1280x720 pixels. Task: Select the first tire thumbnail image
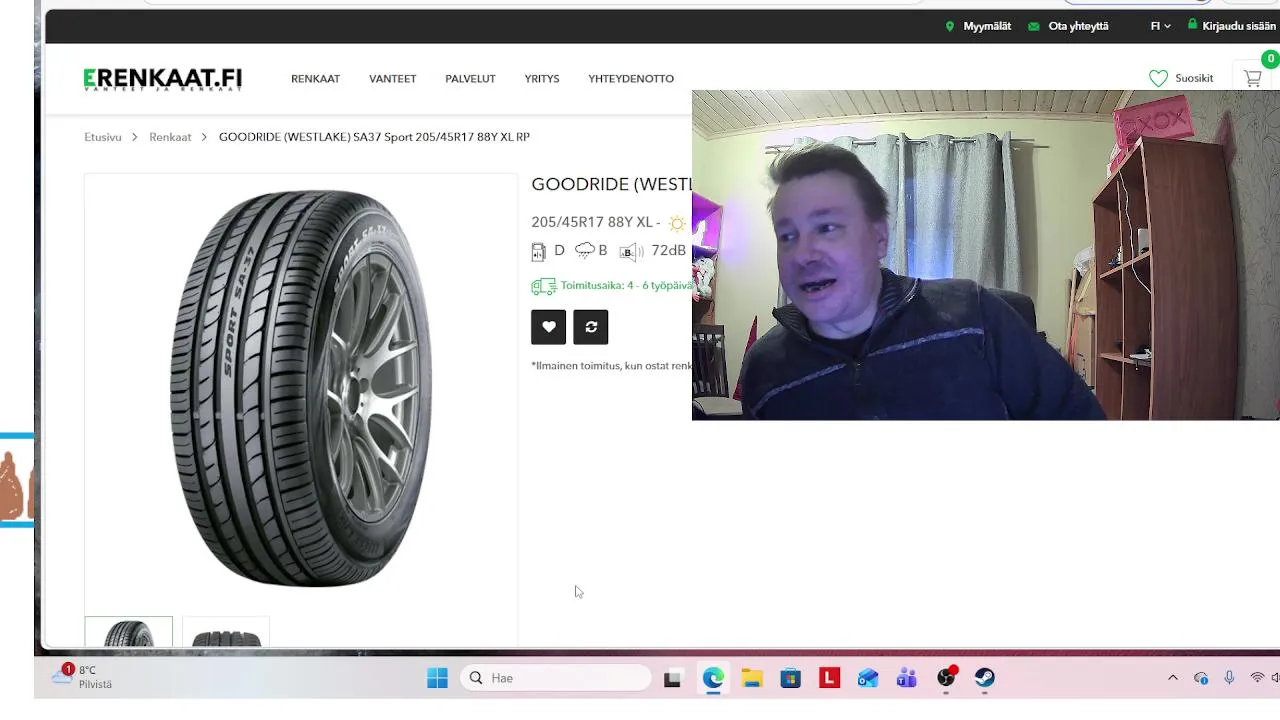pos(128,632)
